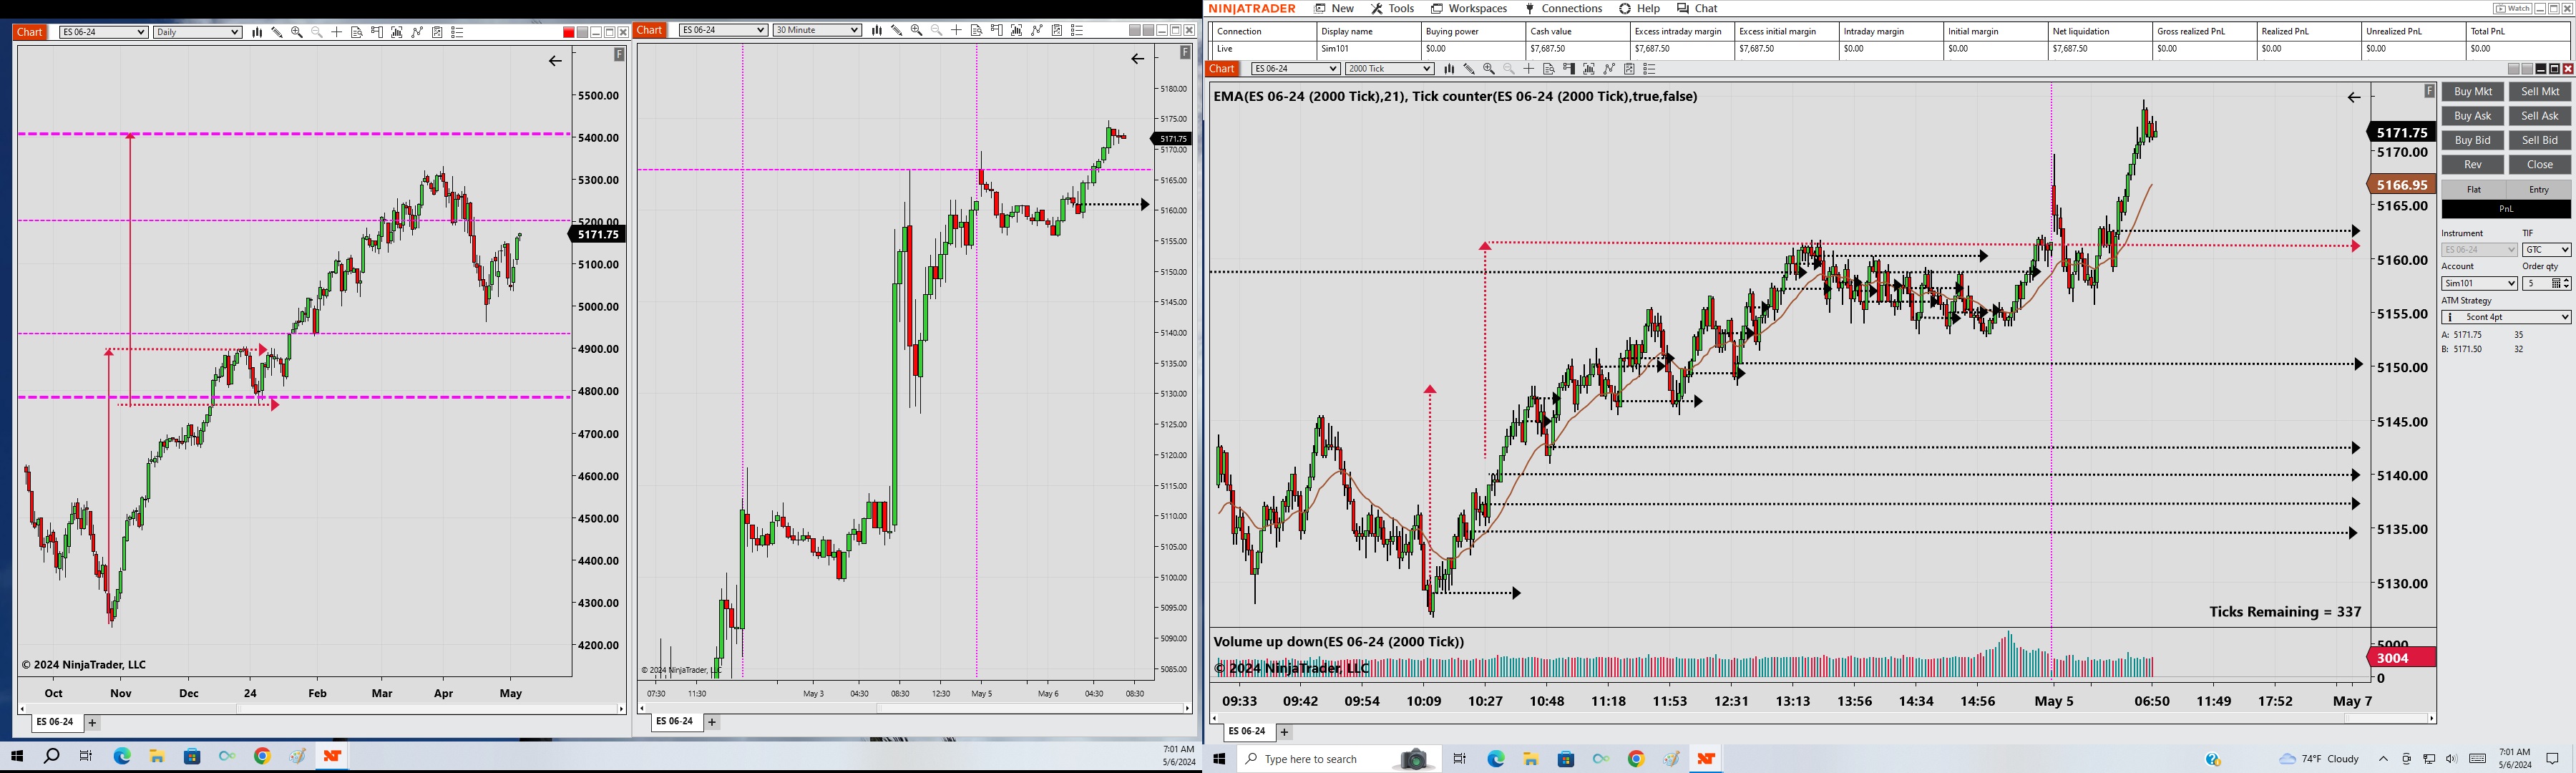Screen dimensions: 2576x773
Task: Open the New menu in NinjaTrader
Action: (1335, 8)
